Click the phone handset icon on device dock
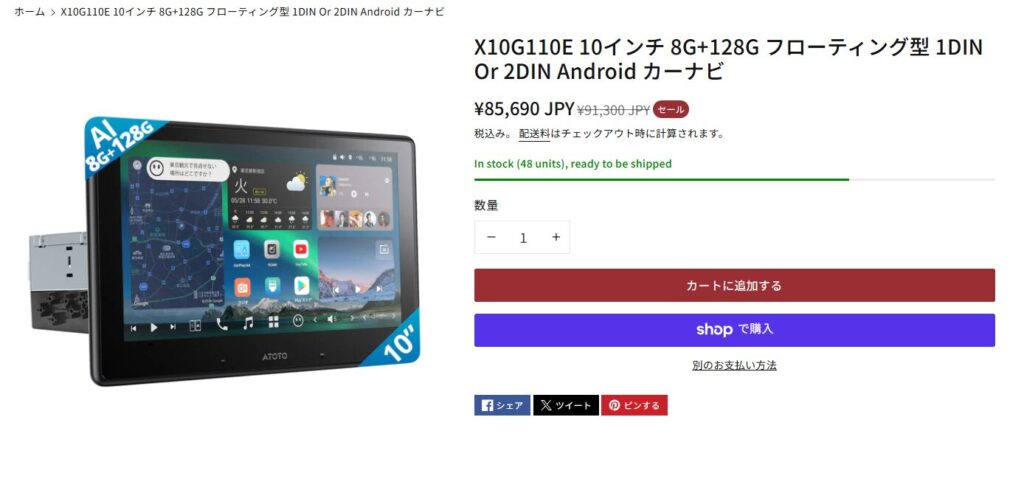 (222, 324)
